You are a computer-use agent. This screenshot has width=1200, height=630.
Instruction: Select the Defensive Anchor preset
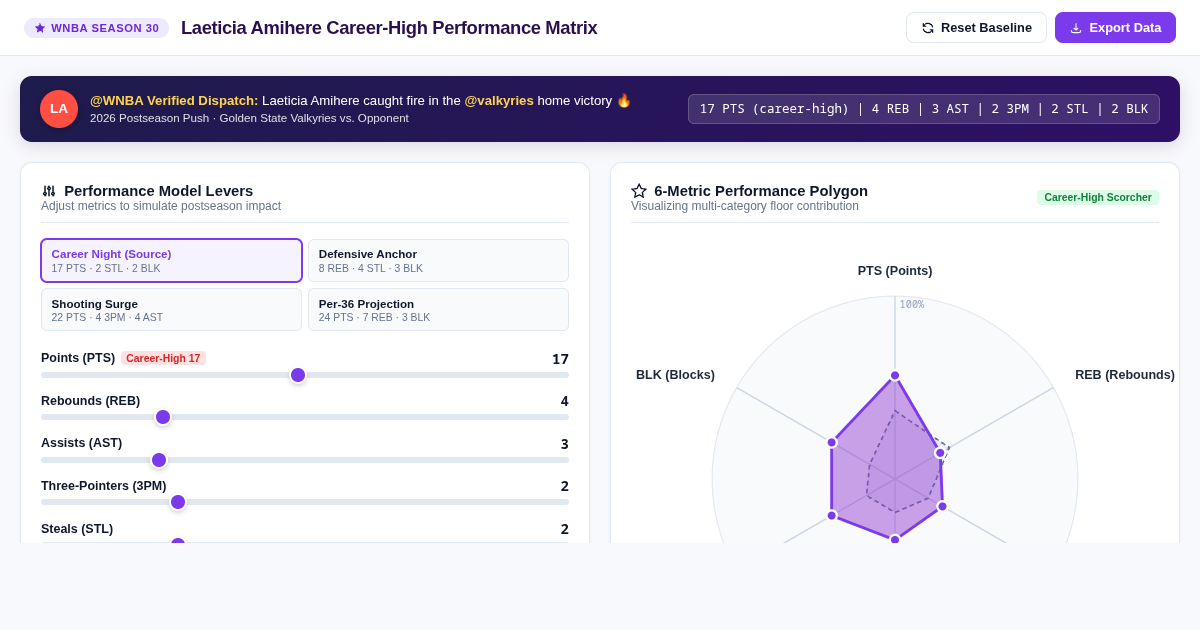(438, 260)
